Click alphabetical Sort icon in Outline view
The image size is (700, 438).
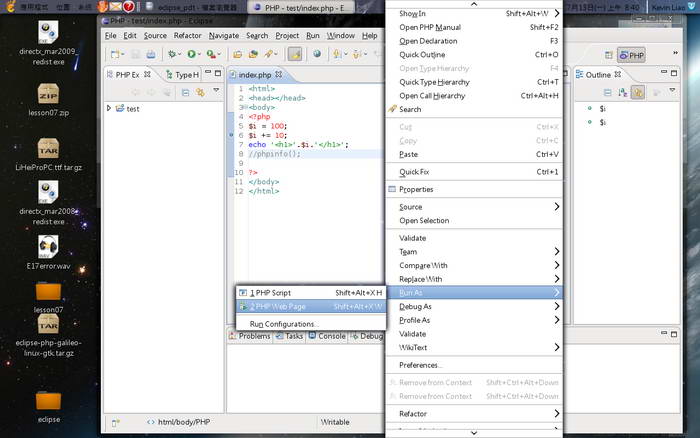[621, 92]
